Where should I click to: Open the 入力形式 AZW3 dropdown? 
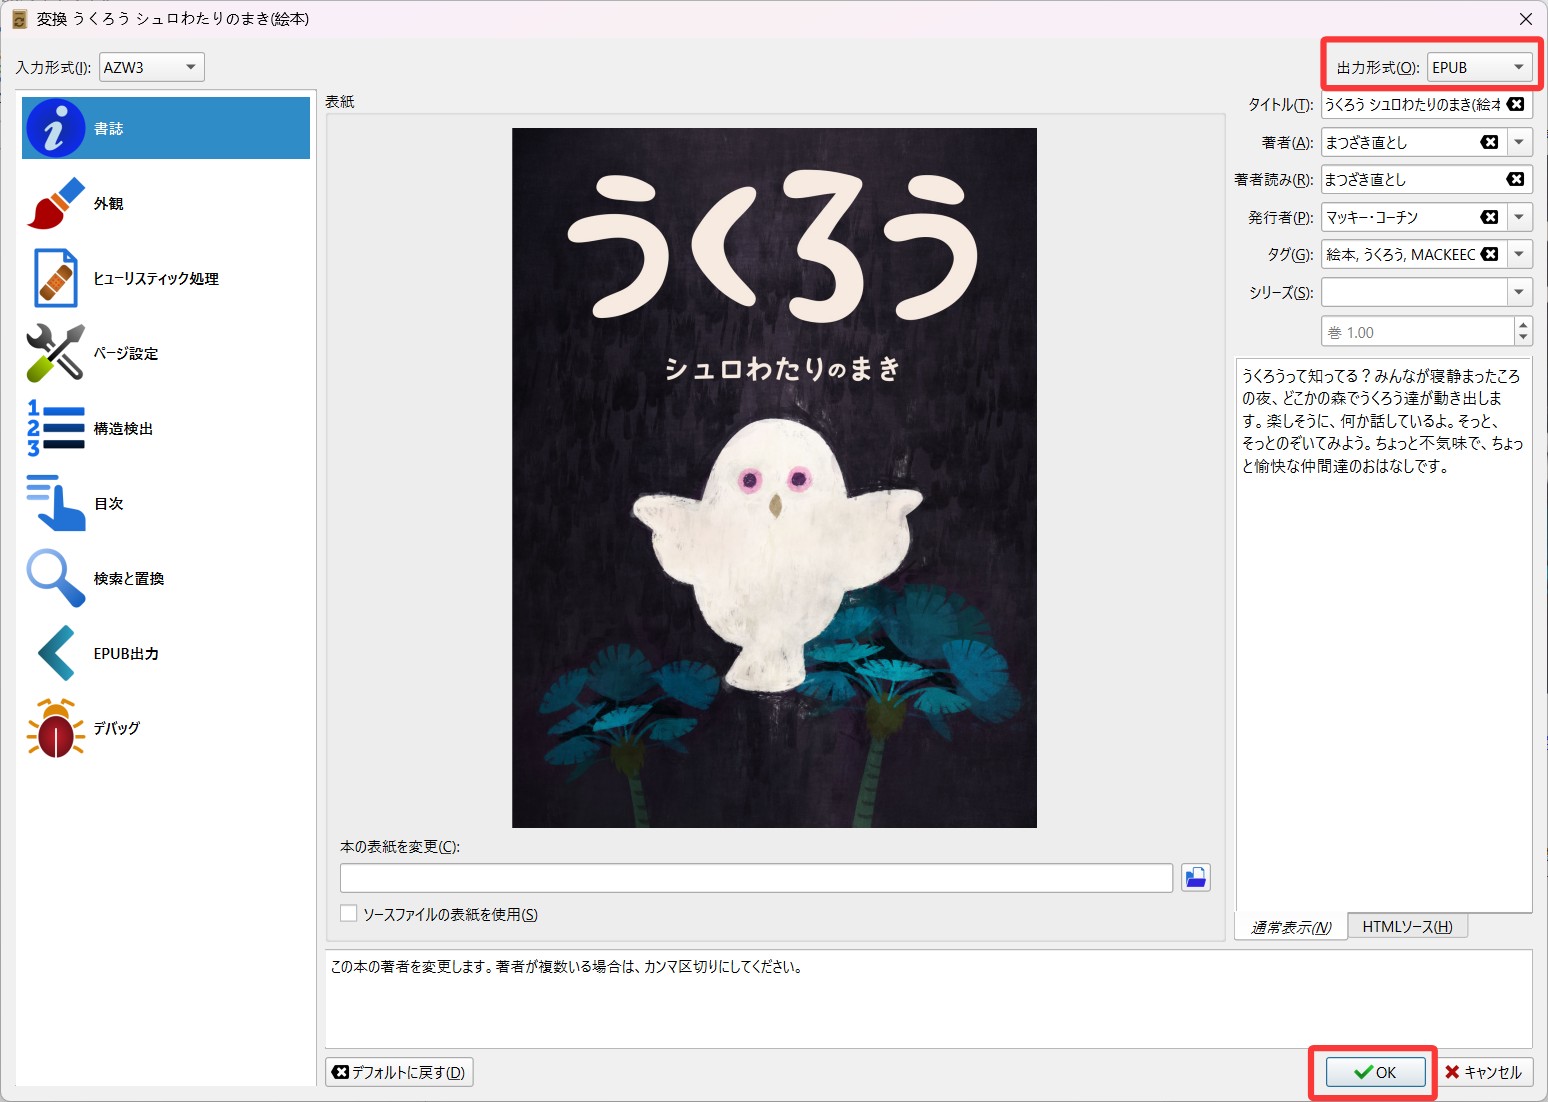tap(151, 68)
